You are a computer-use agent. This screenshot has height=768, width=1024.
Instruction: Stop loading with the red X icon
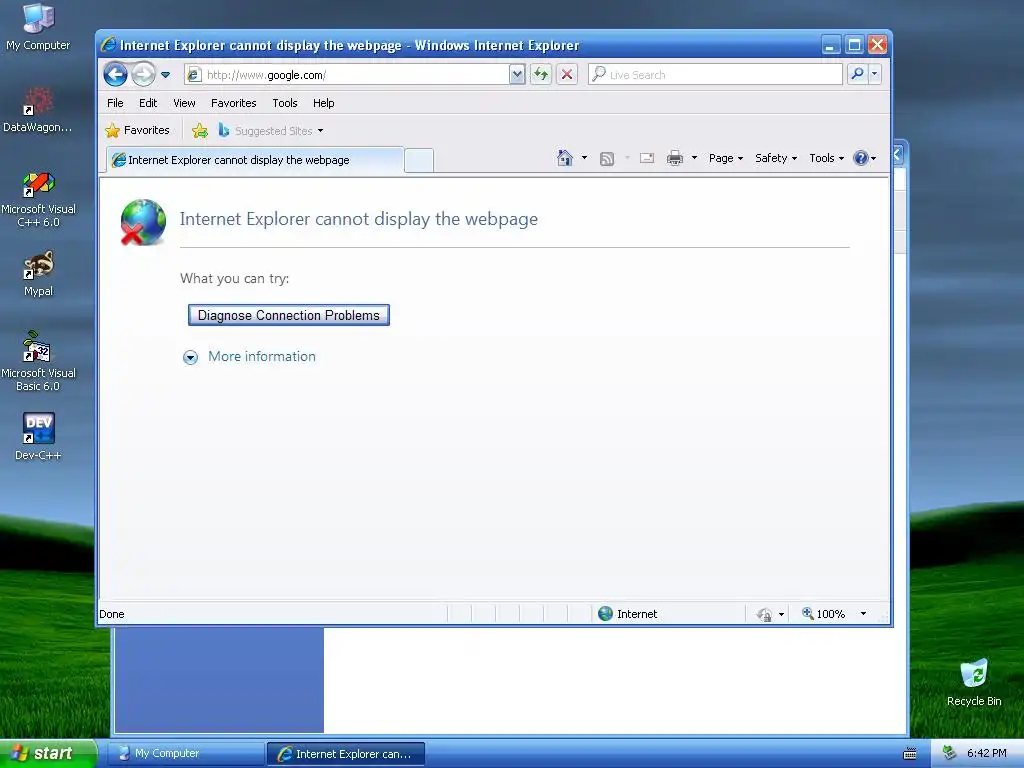click(x=567, y=74)
